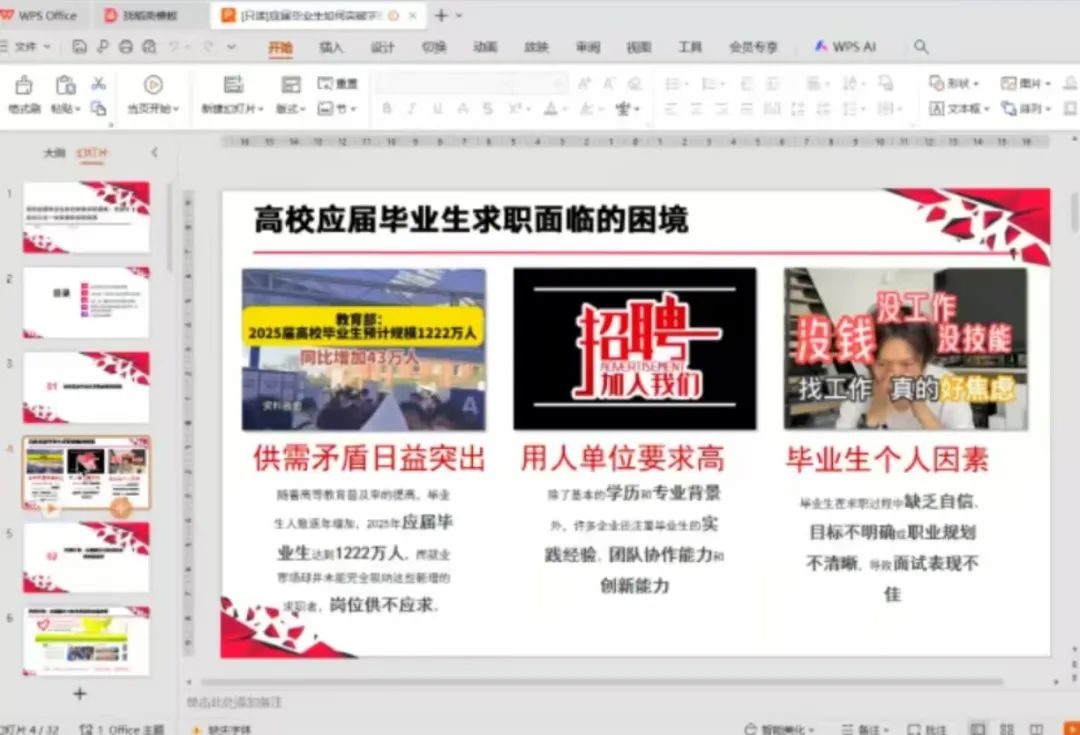Switch to slide sorter grid view

1007,729
